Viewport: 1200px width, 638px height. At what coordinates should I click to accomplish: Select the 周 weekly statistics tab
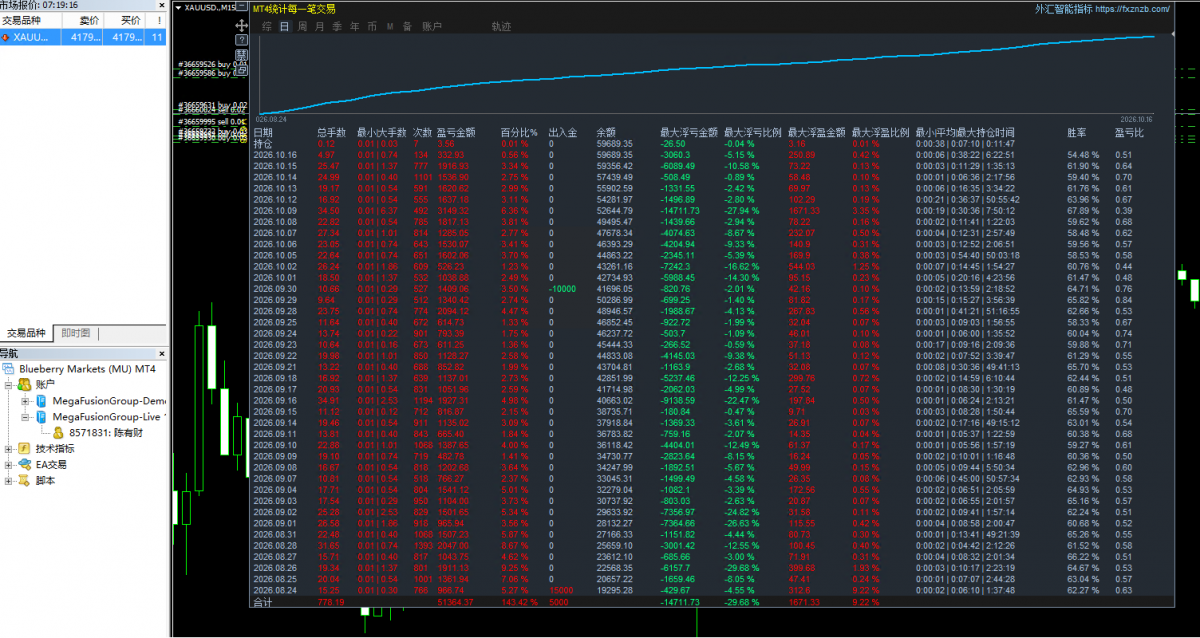click(302, 26)
